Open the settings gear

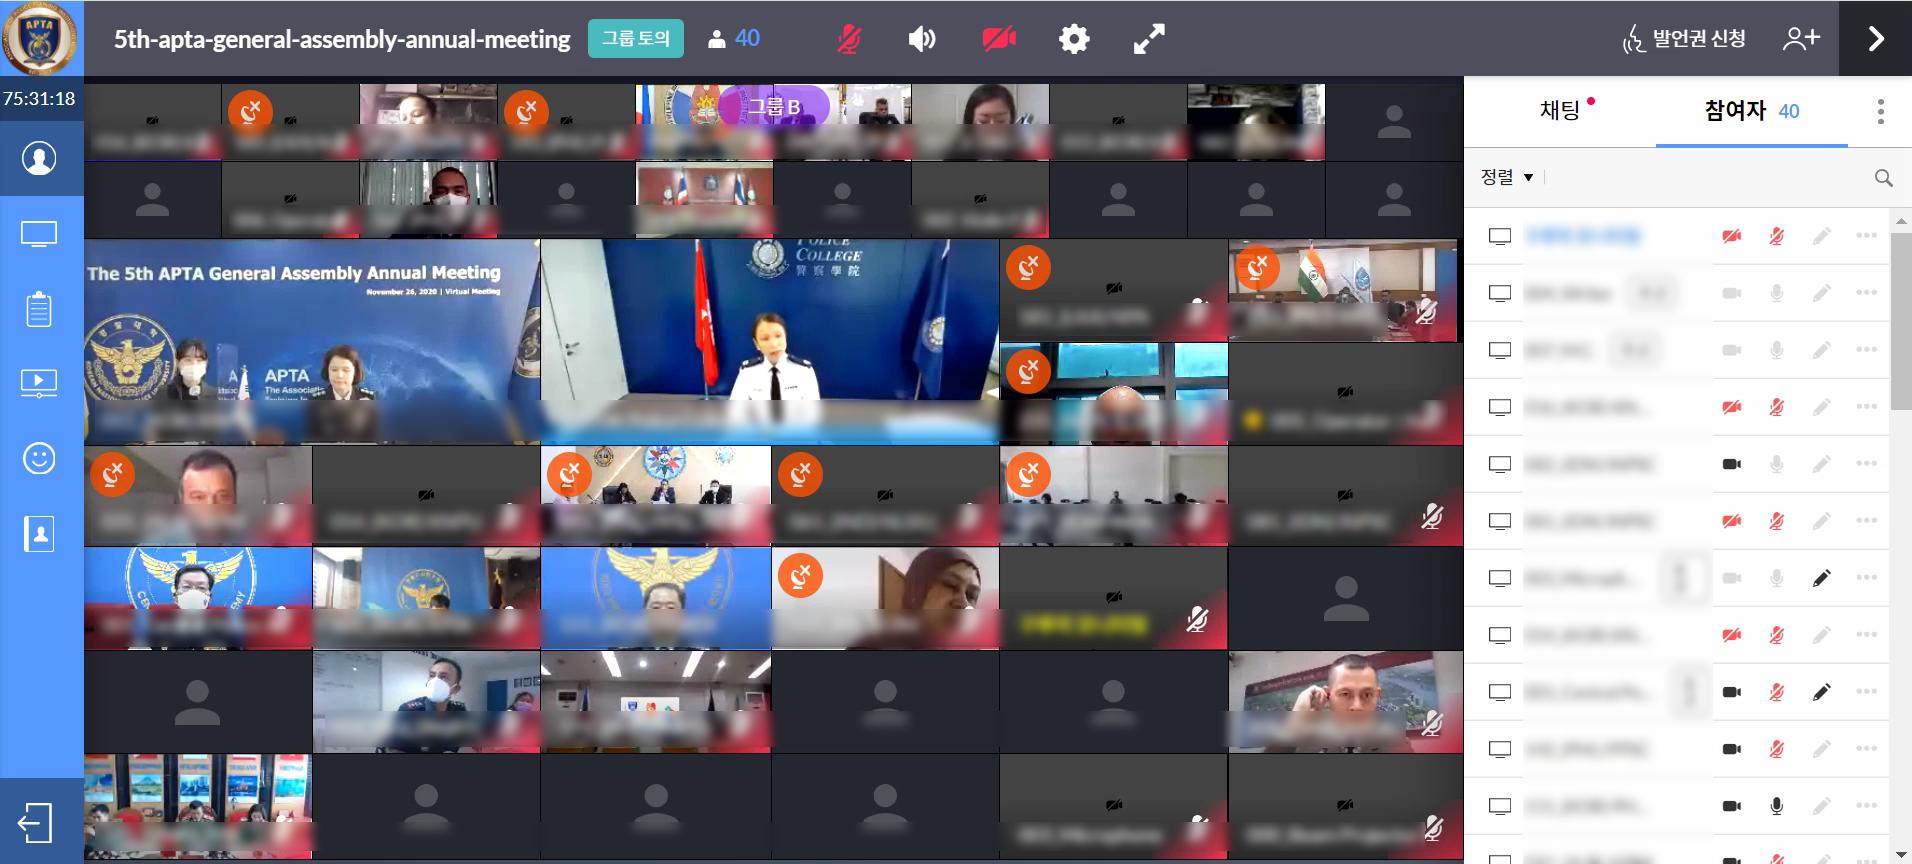point(1074,39)
